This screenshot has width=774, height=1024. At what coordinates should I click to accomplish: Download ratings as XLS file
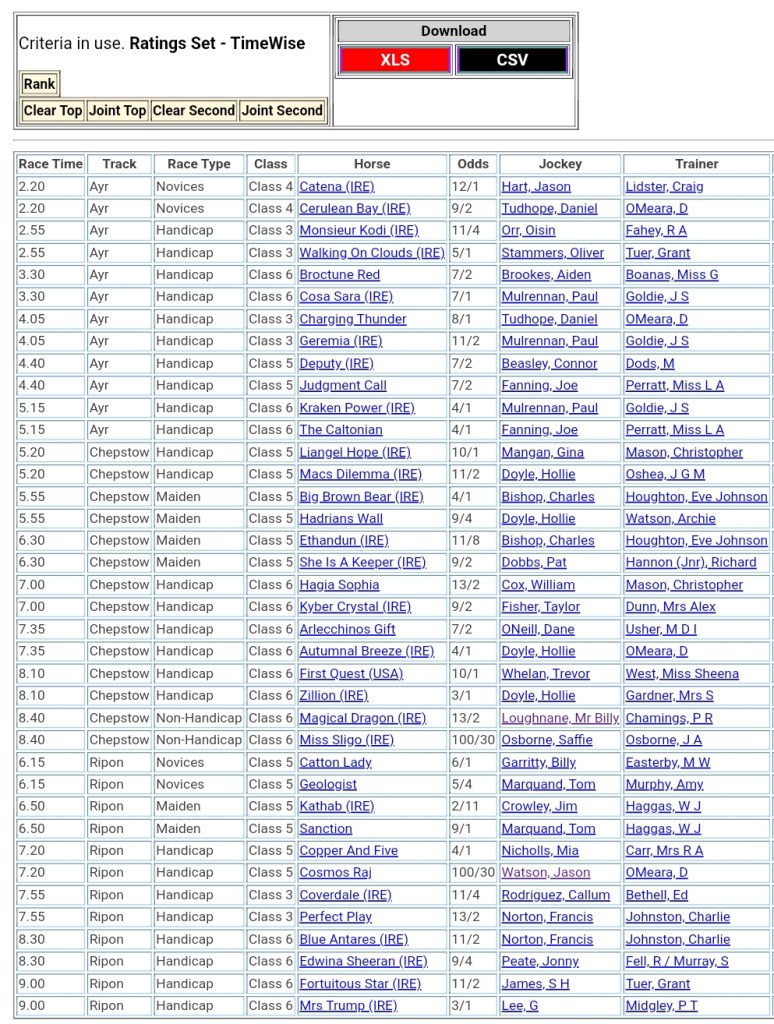point(394,60)
